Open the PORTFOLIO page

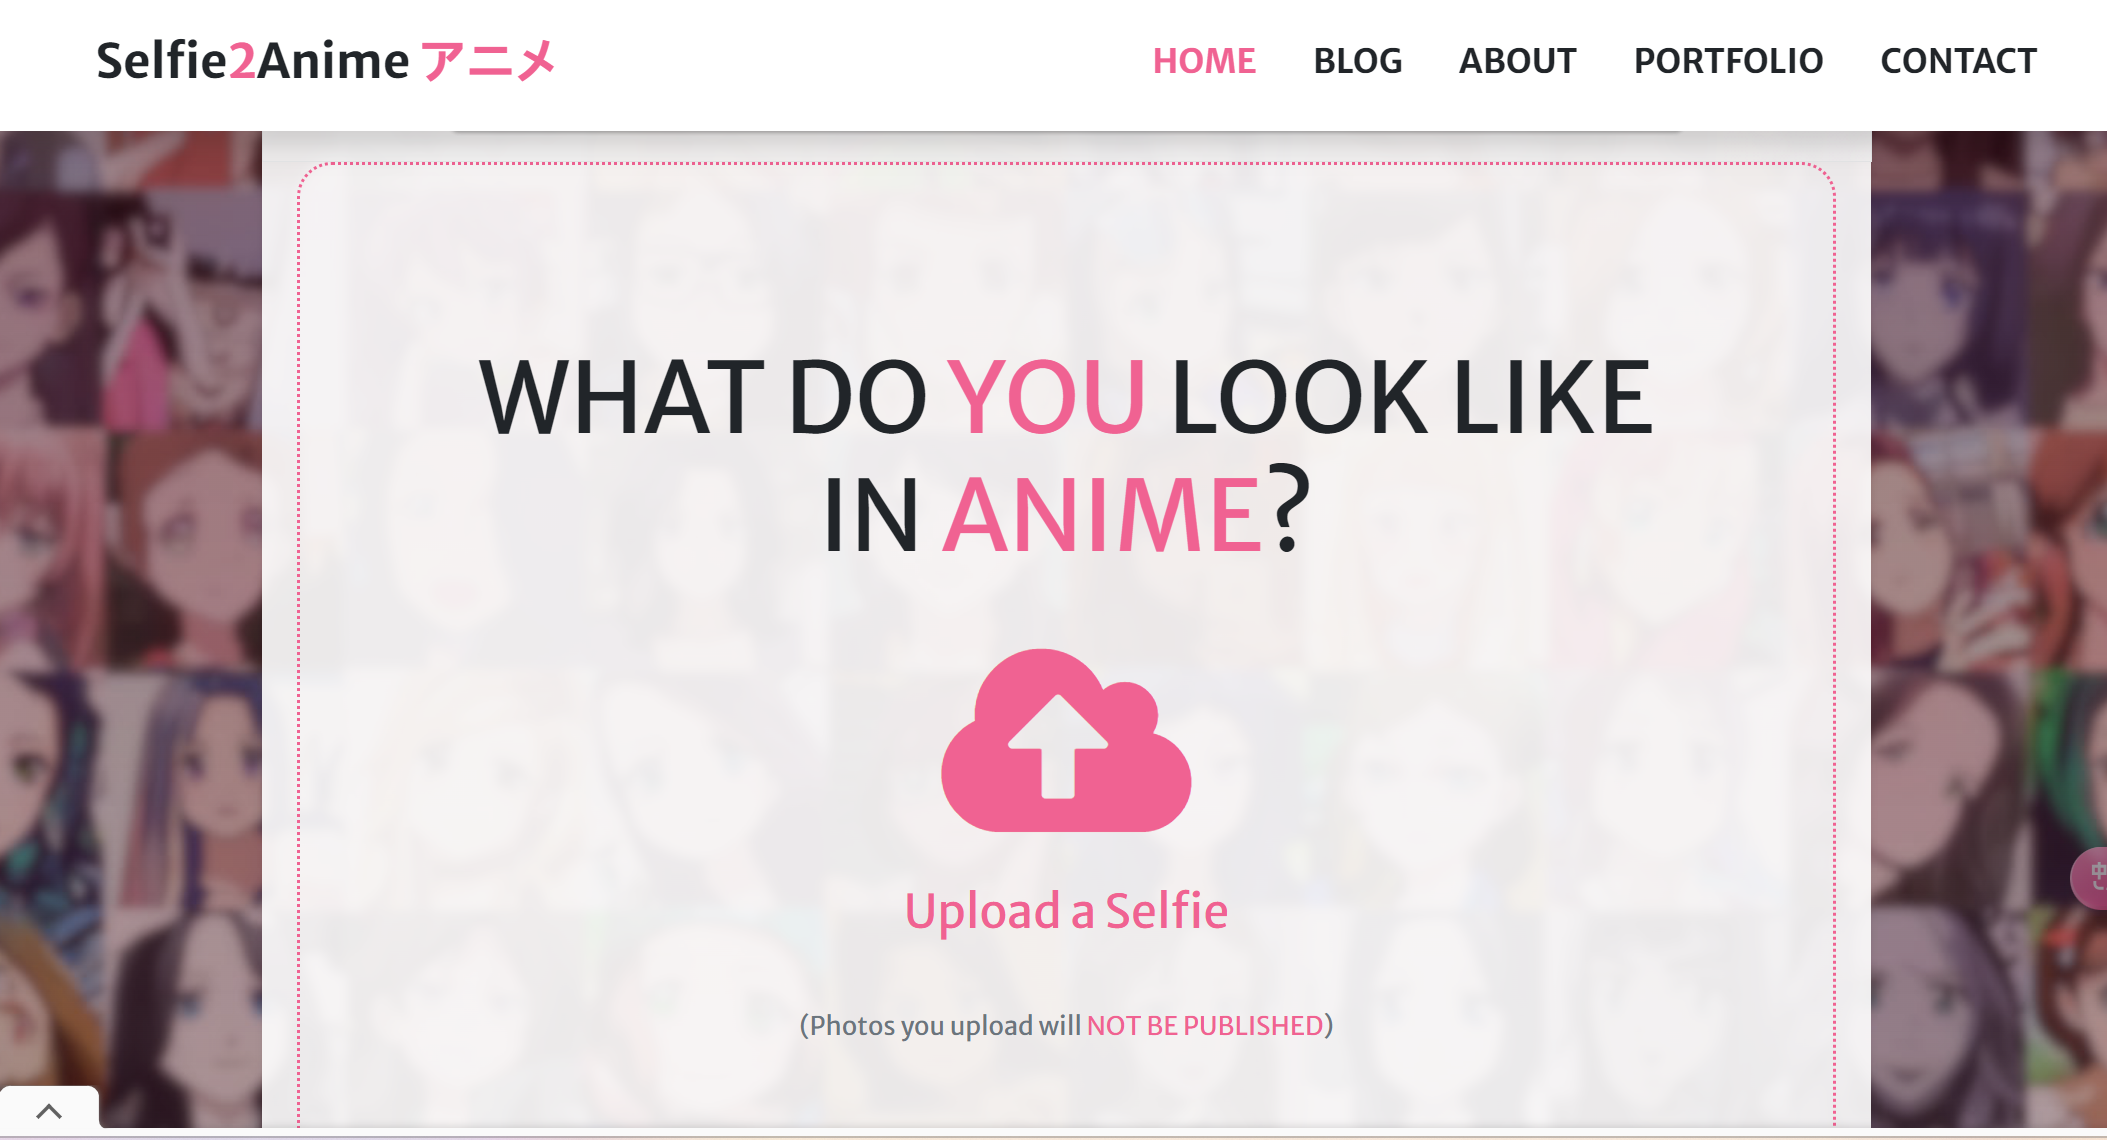pos(1728,61)
